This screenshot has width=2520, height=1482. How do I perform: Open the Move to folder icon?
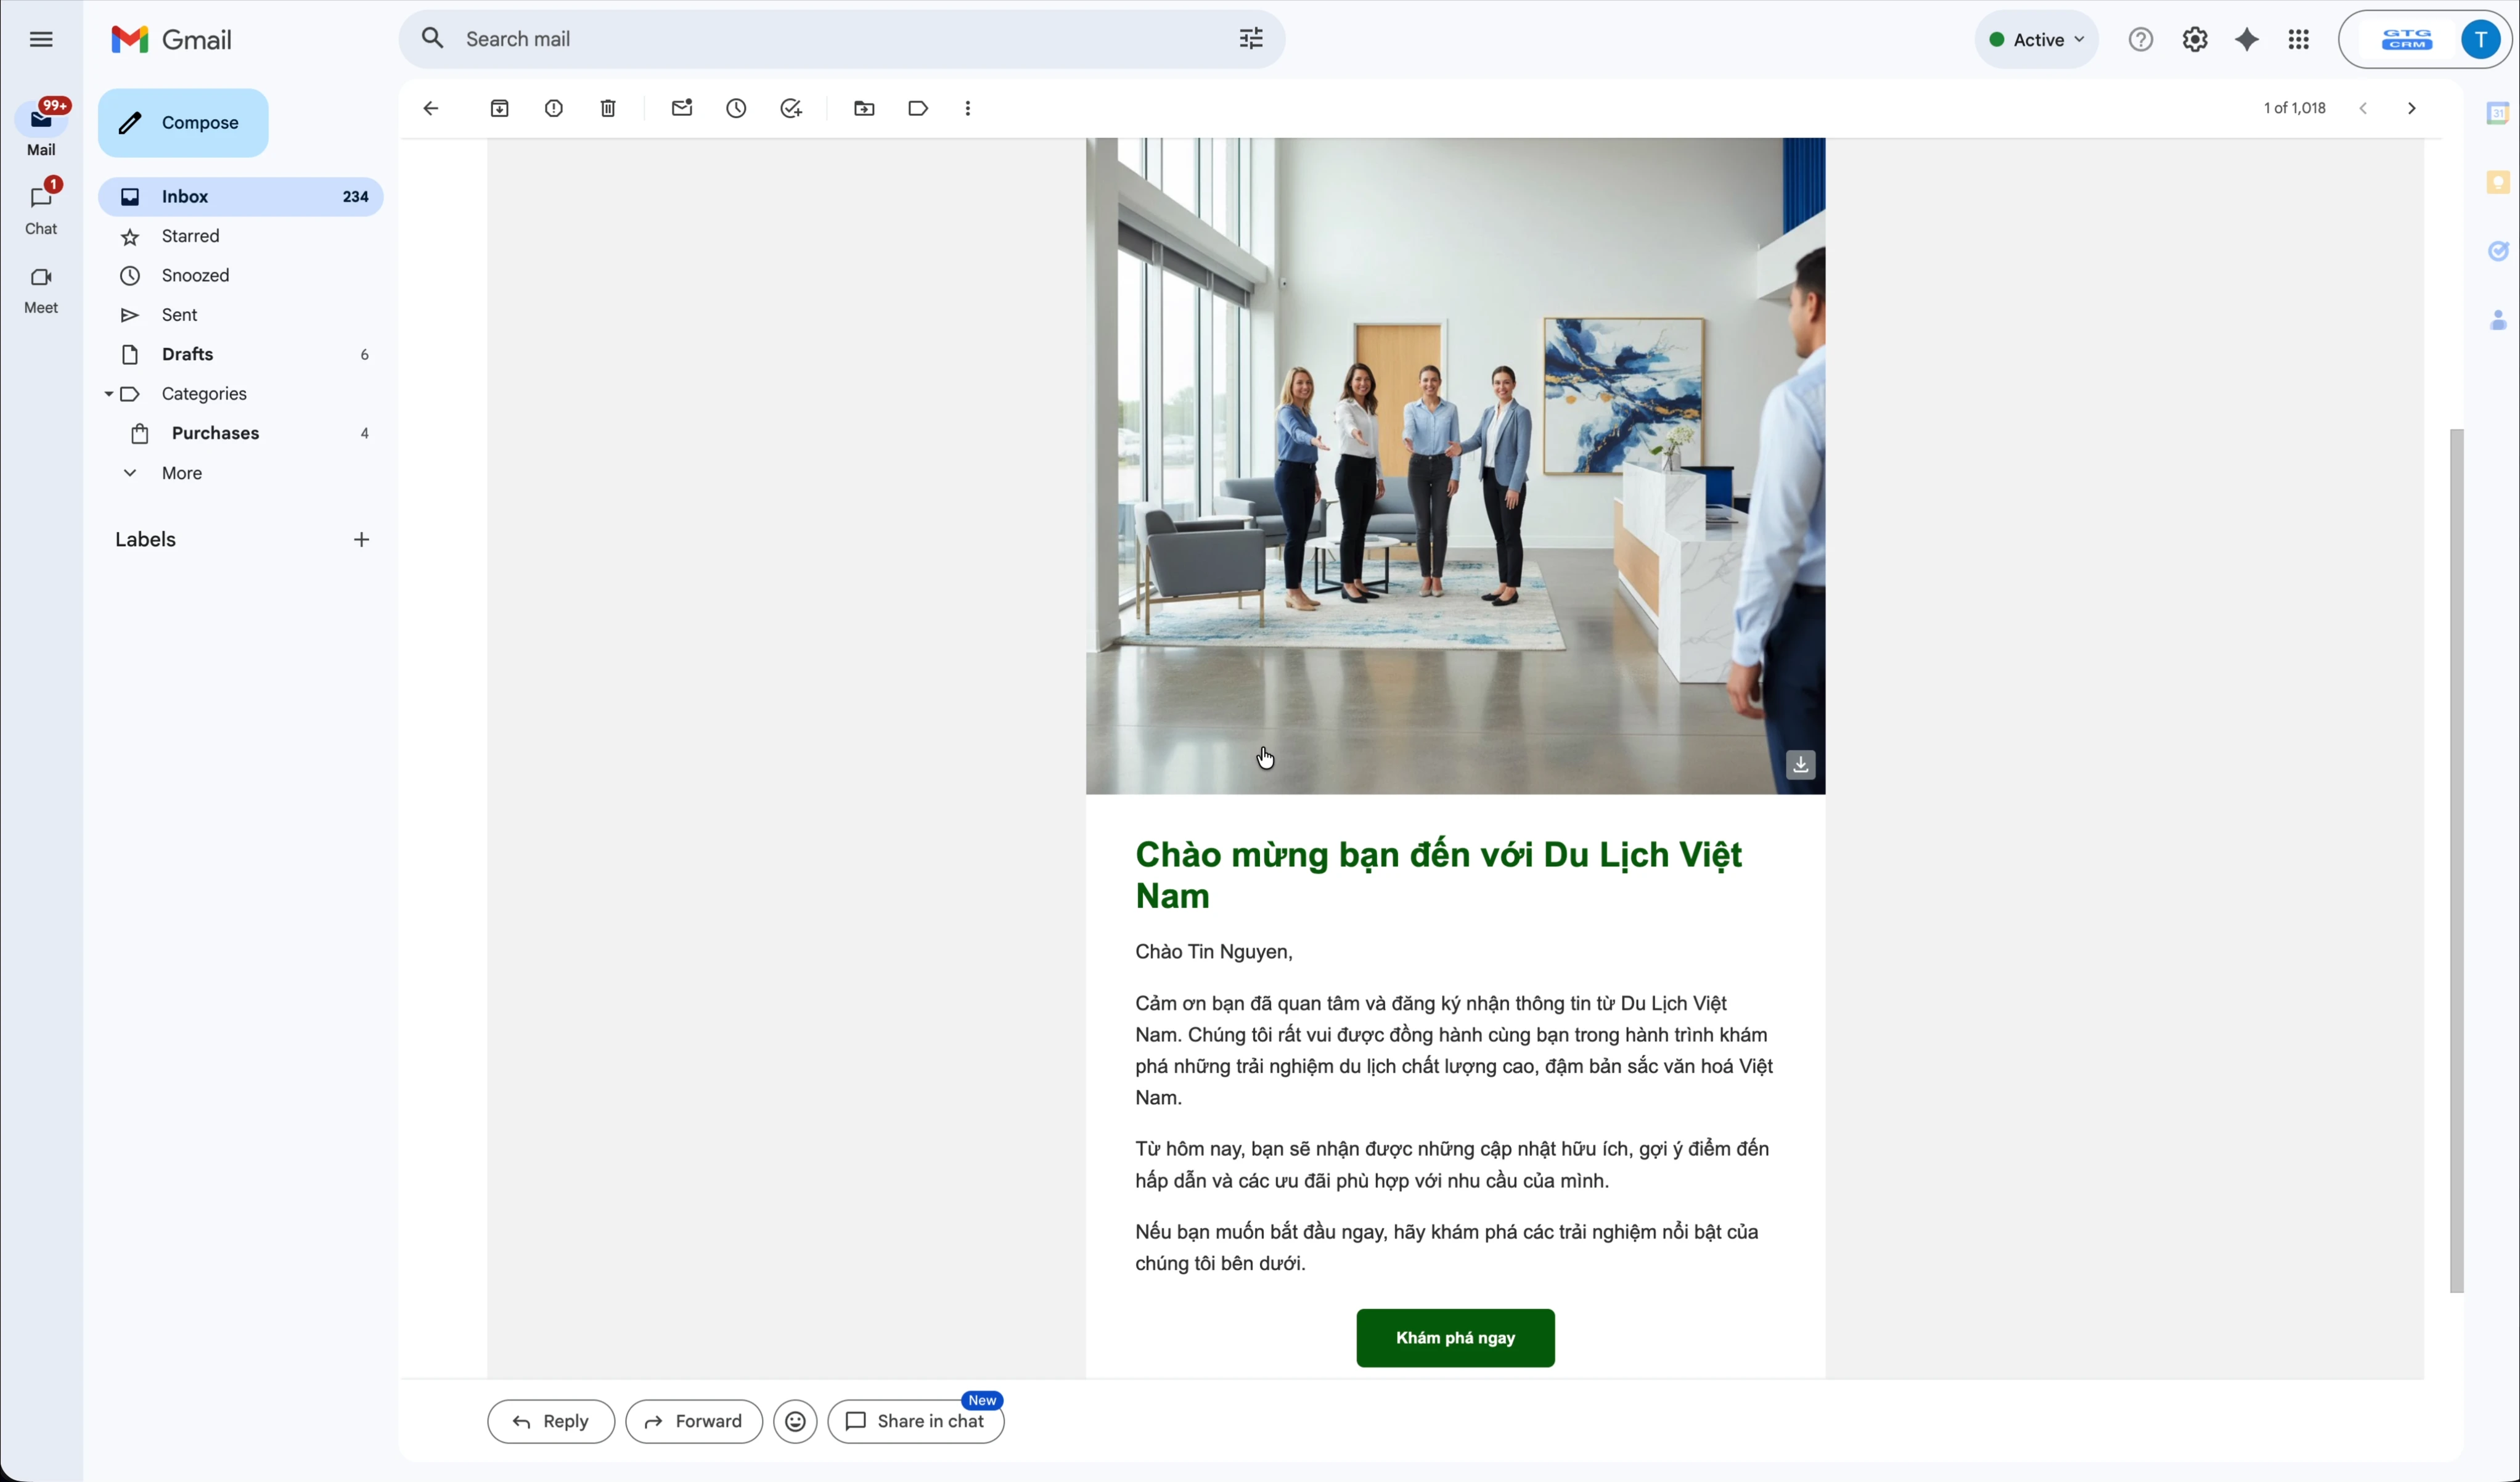[864, 109]
